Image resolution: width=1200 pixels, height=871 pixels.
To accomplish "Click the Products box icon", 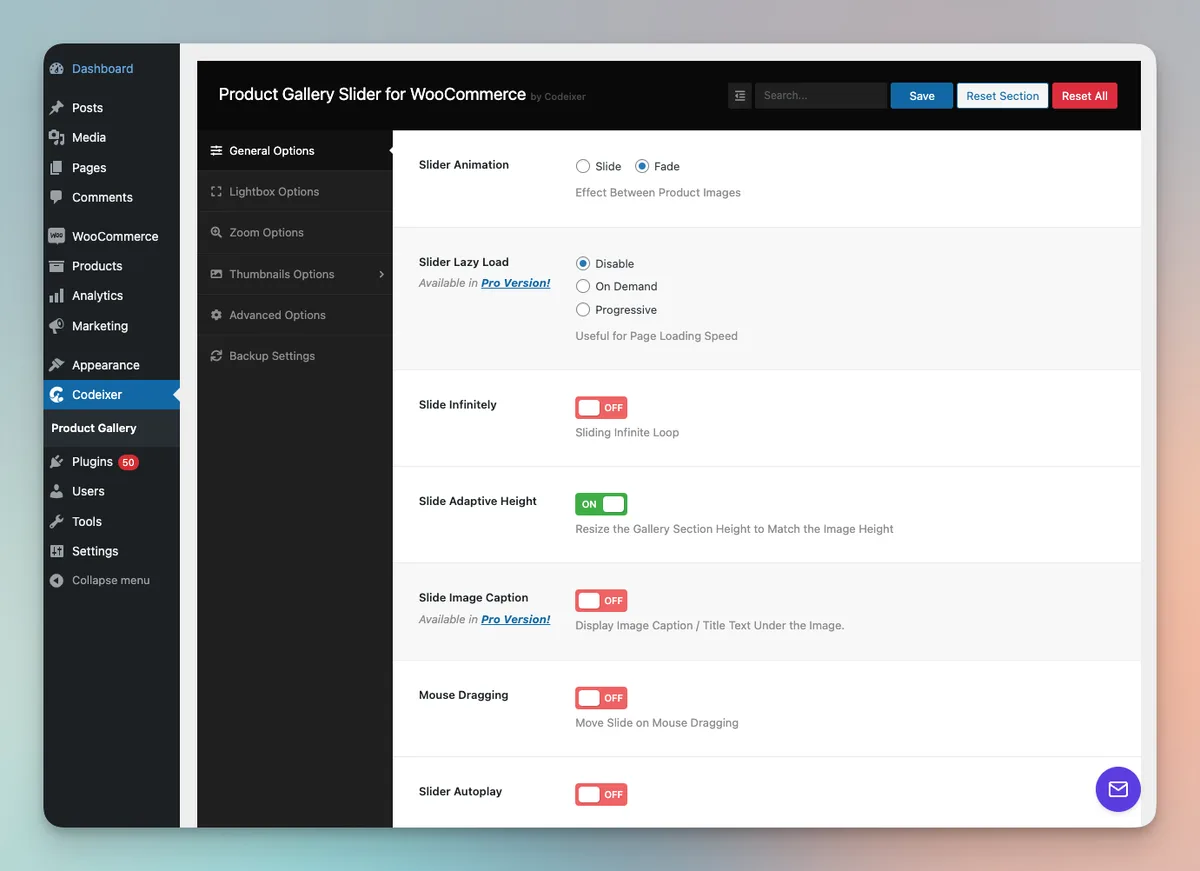I will coord(57,266).
